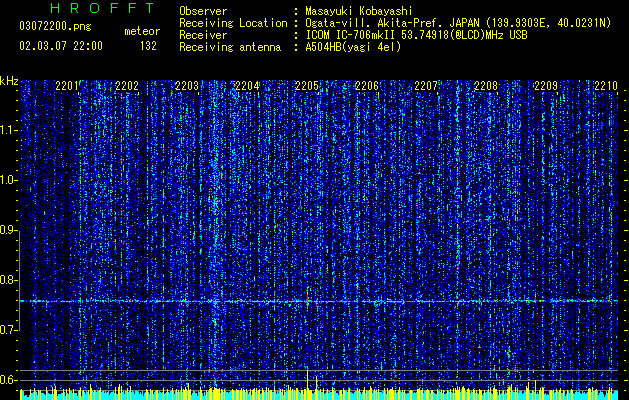Click the 0.9 kHz axis label
The width and height of the screenshot is (629, 400).
pyautogui.click(x=8, y=230)
